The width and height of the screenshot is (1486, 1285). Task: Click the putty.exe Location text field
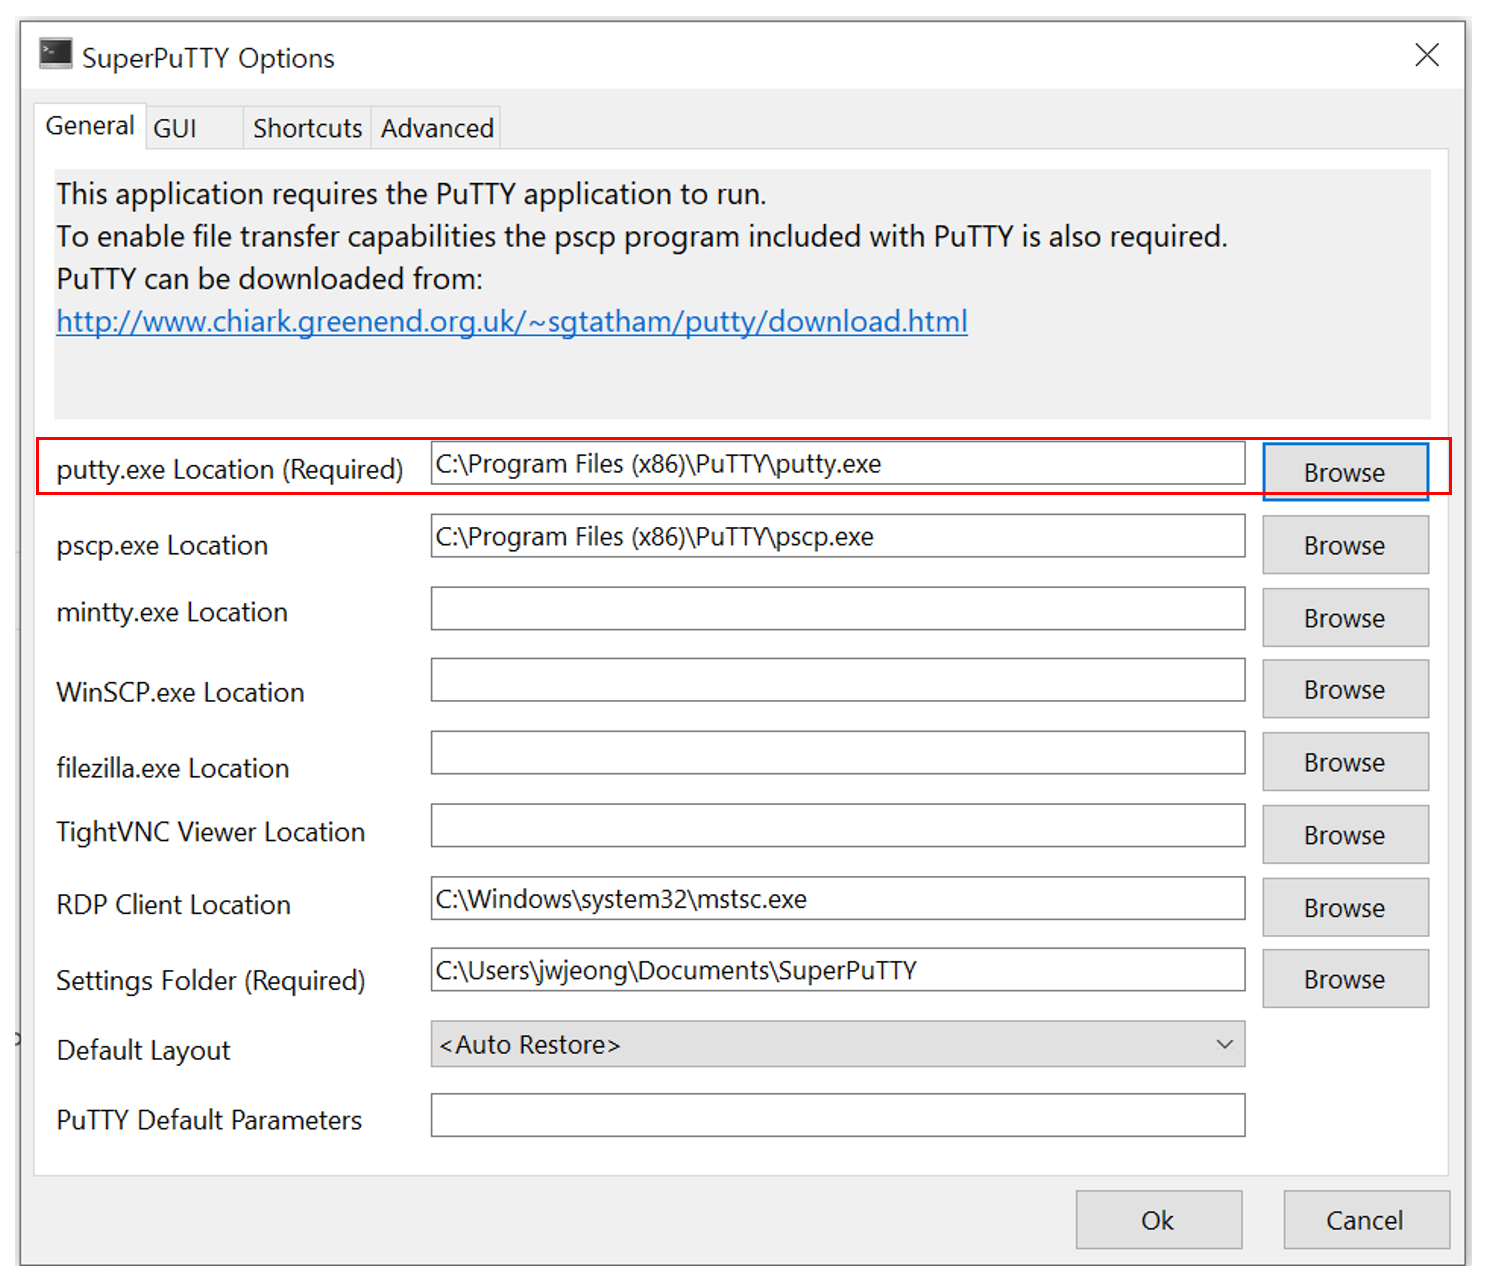click(x=838, y=464)
